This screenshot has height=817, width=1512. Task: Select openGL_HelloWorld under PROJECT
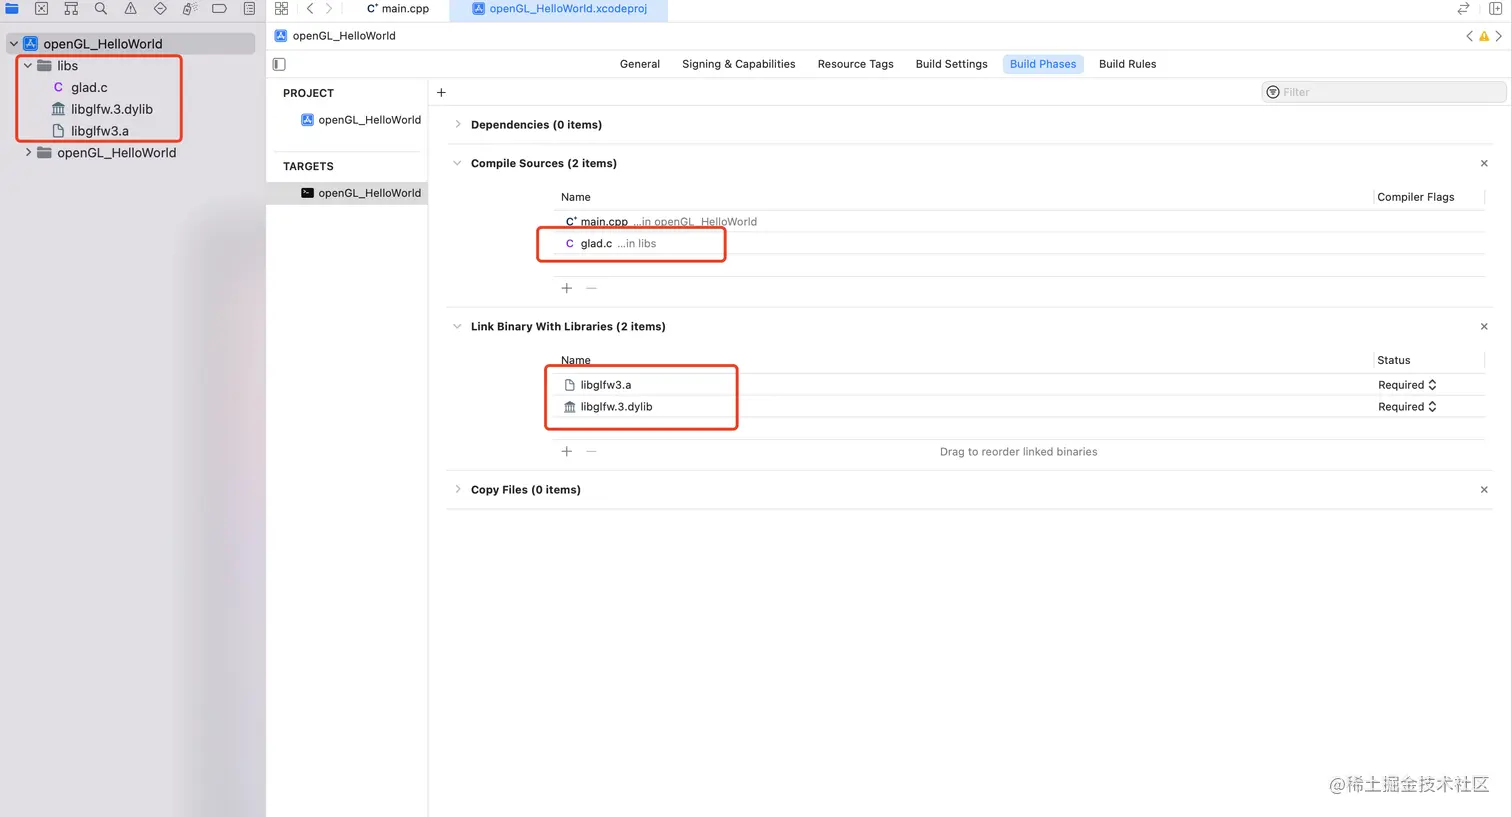click(361, 120)
